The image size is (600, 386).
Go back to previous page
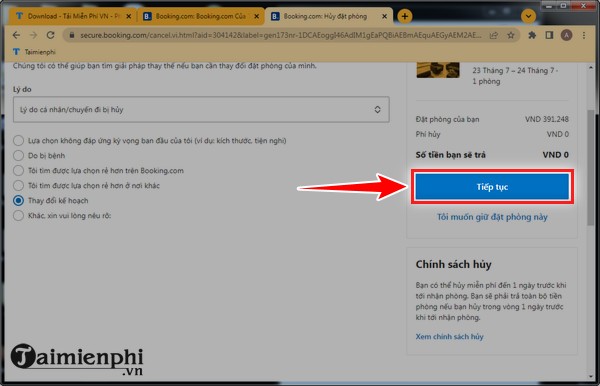click(16, 35)
